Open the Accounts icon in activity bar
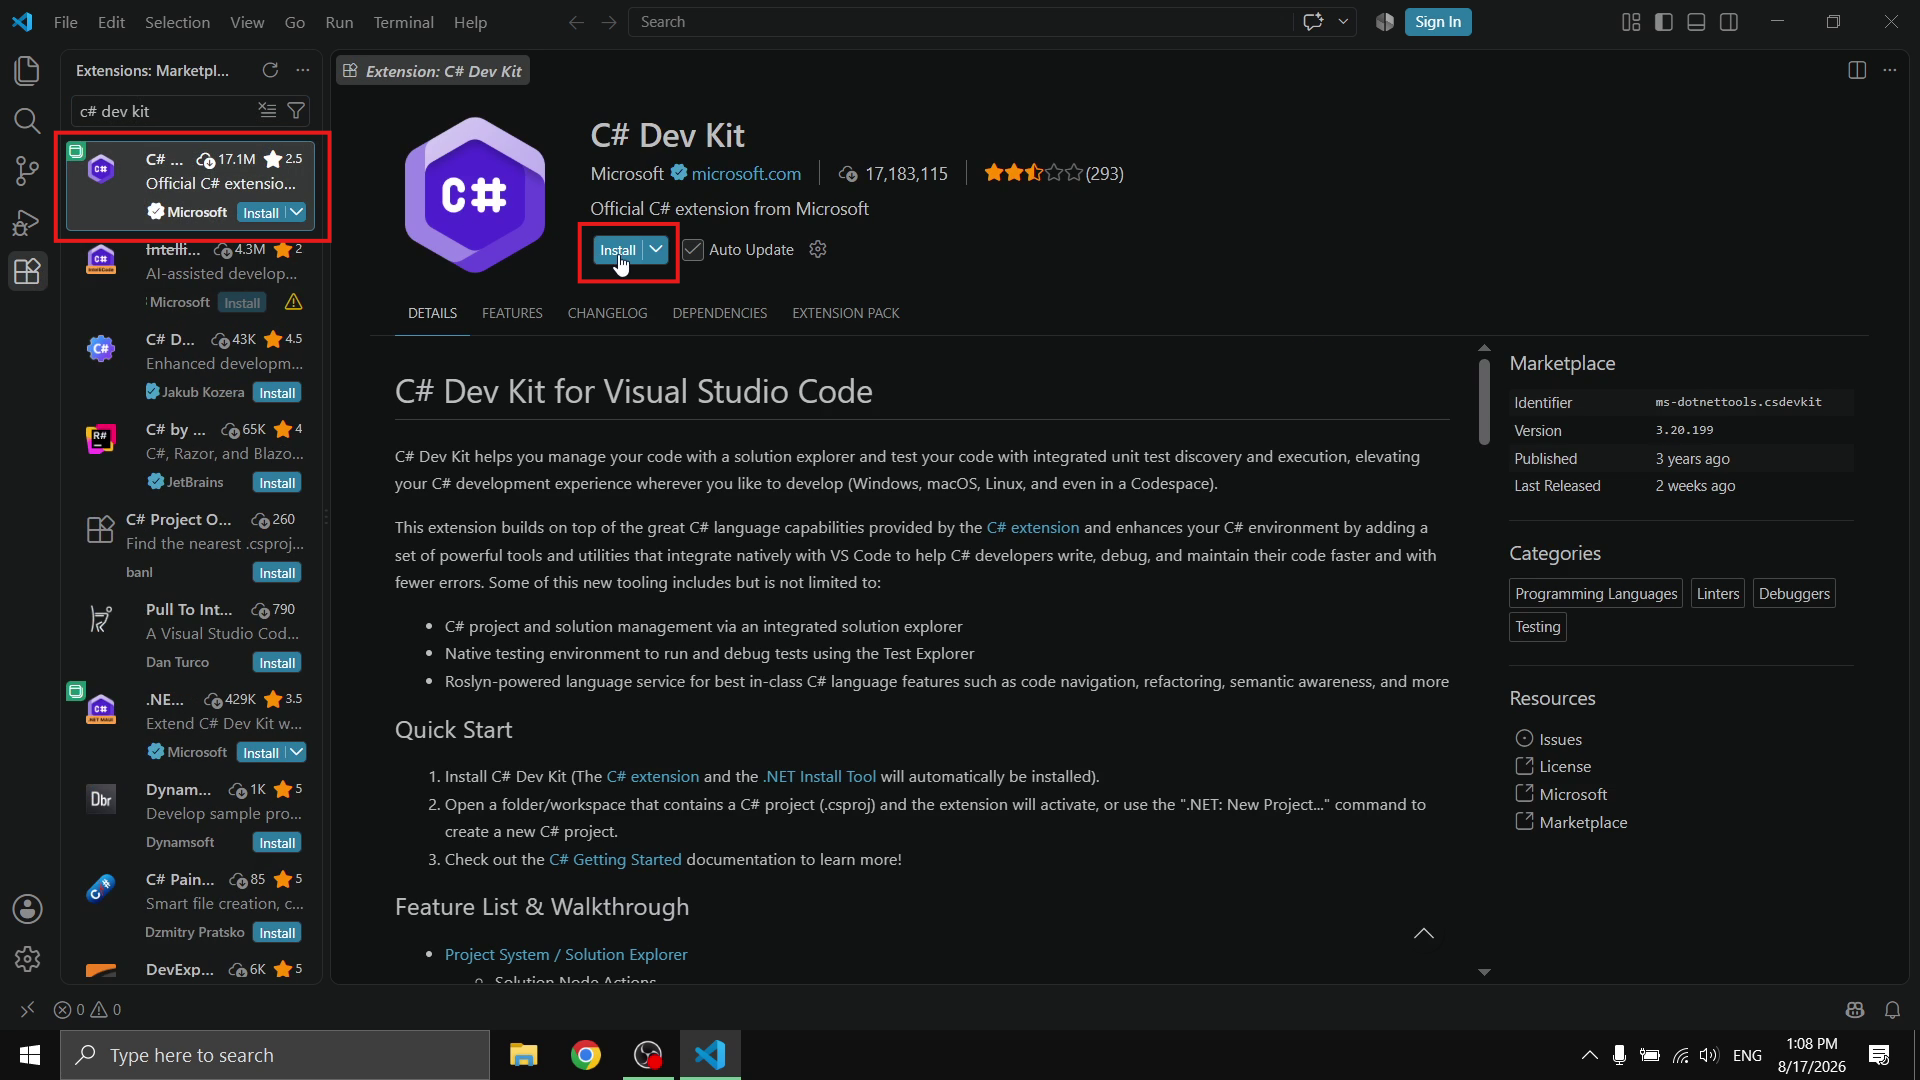1920x1080 pixels. coord(27,909)
